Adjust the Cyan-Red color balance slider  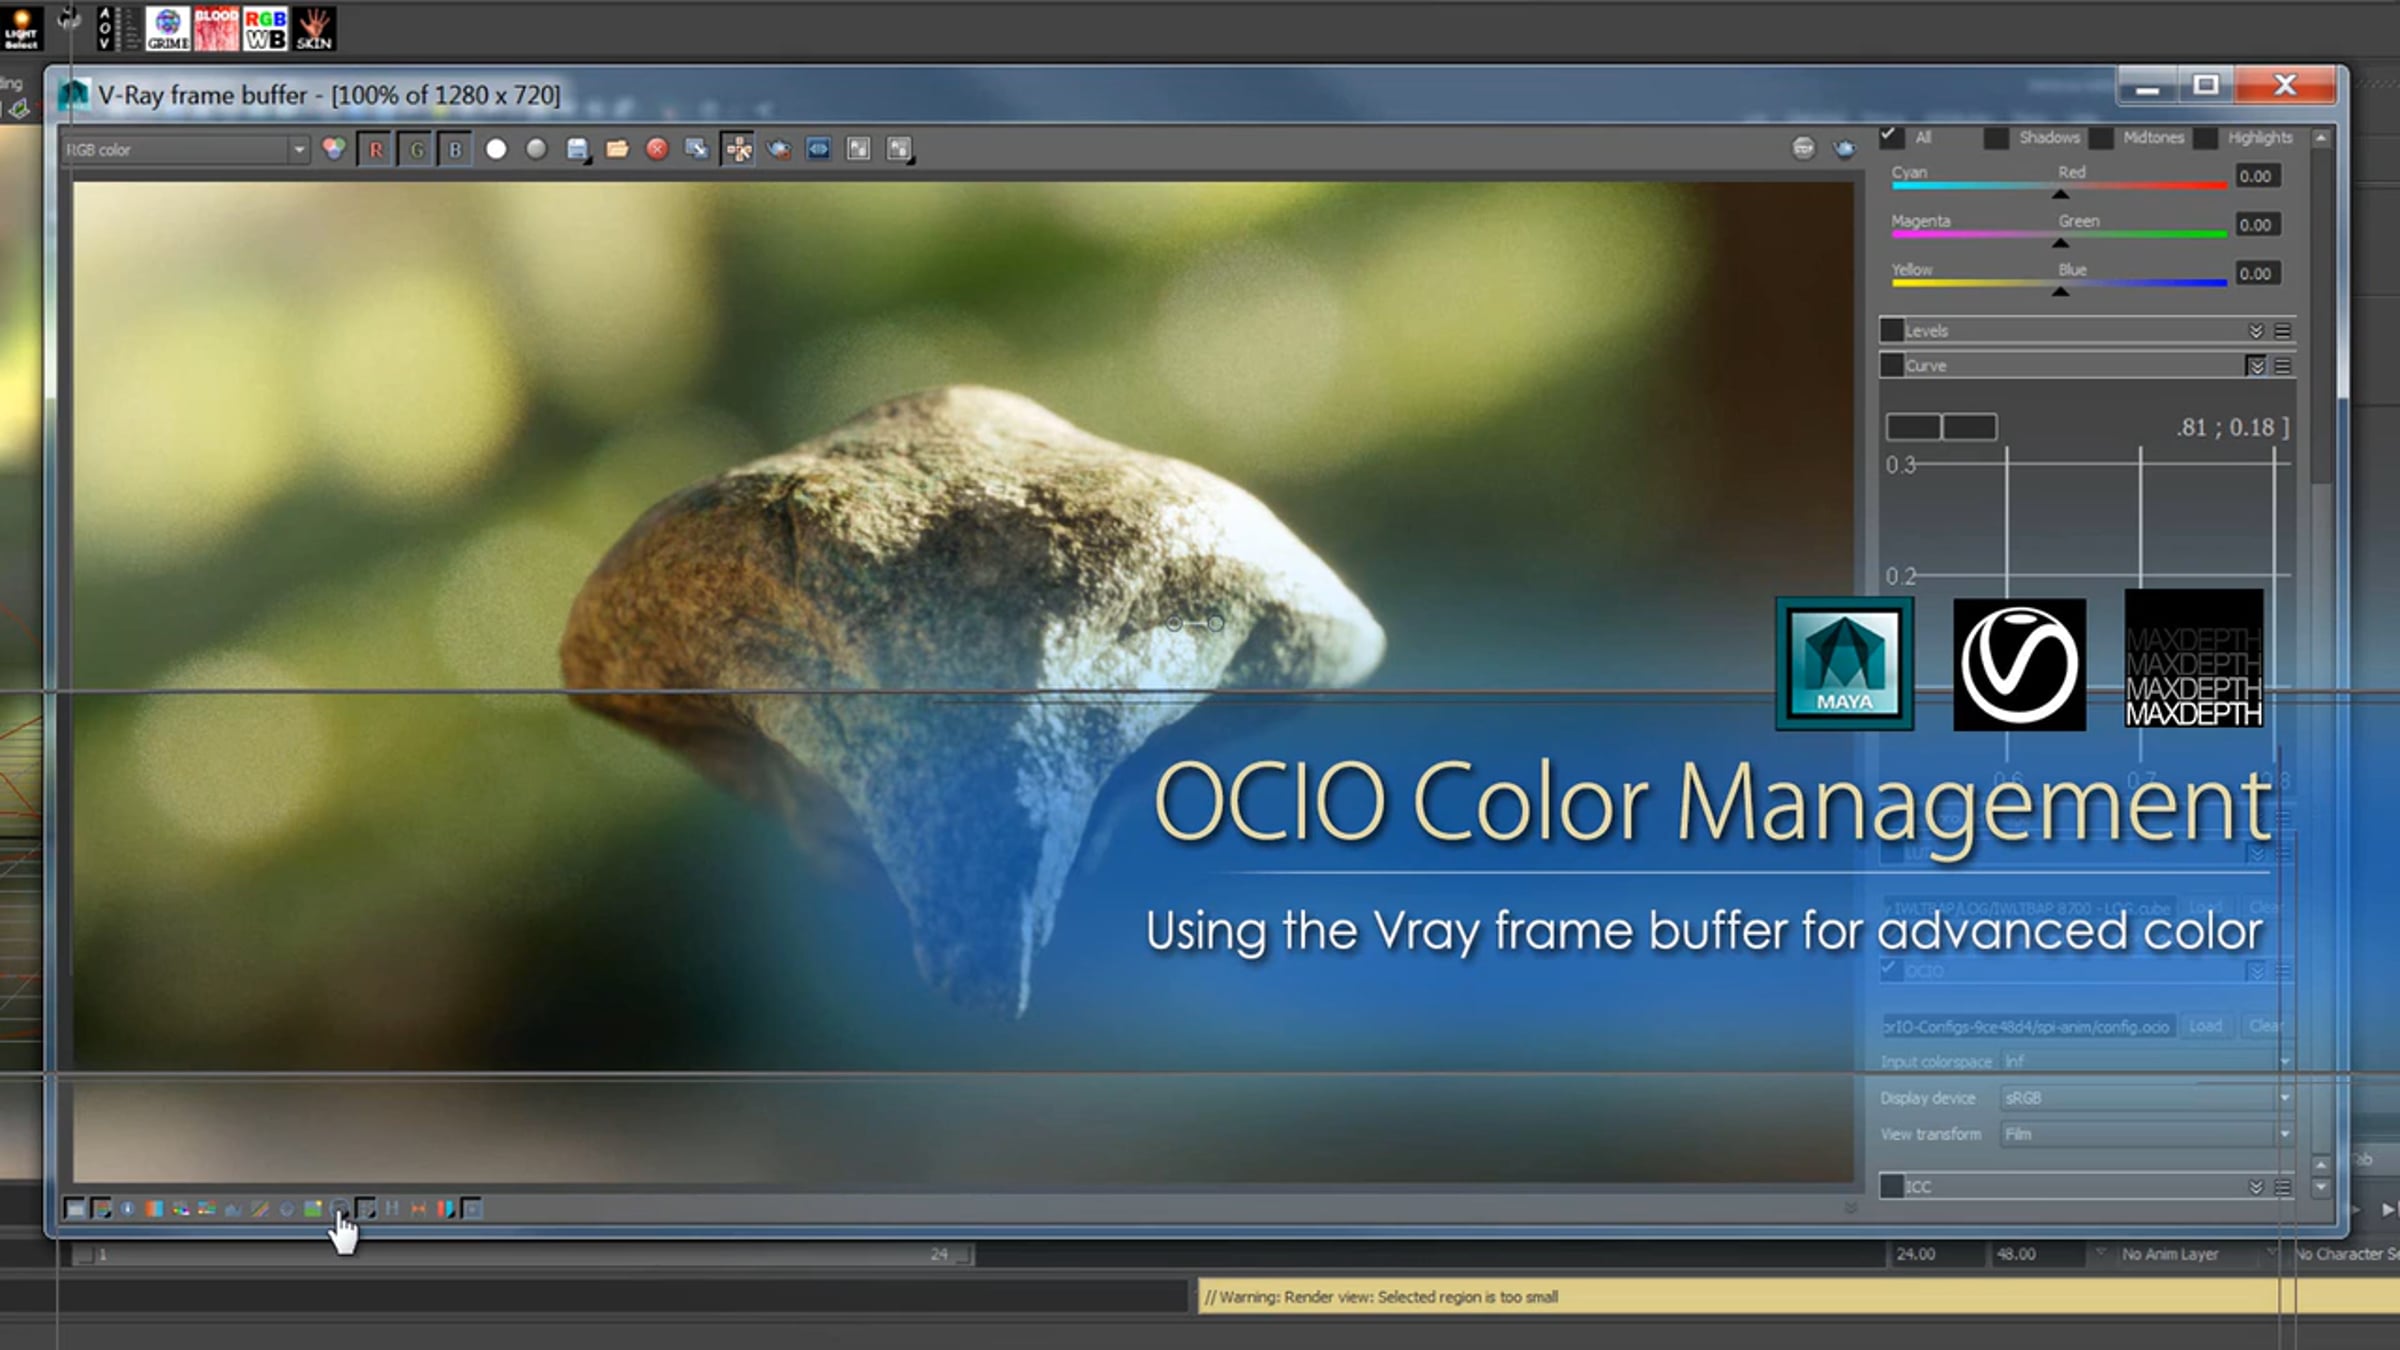tap(2059, 189)
